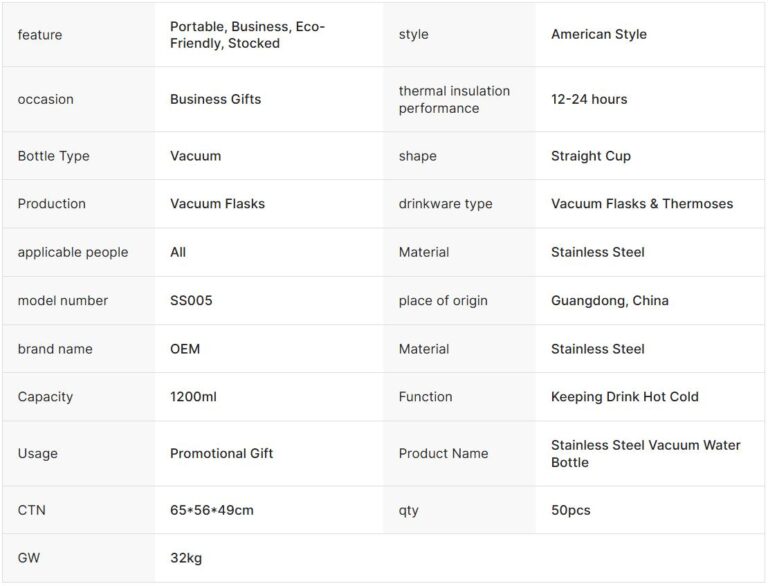This screenshot has width=768, height=586.
Task: Select 'Keeping Drink Hot Cold' function value
Action: click(624, 397)
